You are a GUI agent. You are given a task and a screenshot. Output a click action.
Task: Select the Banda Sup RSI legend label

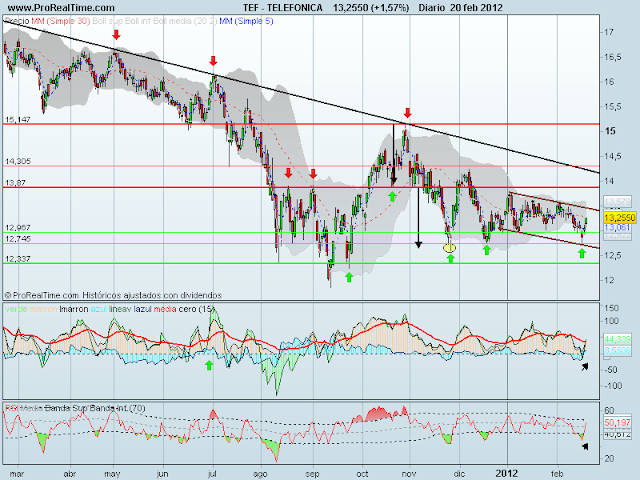[66, 408]
